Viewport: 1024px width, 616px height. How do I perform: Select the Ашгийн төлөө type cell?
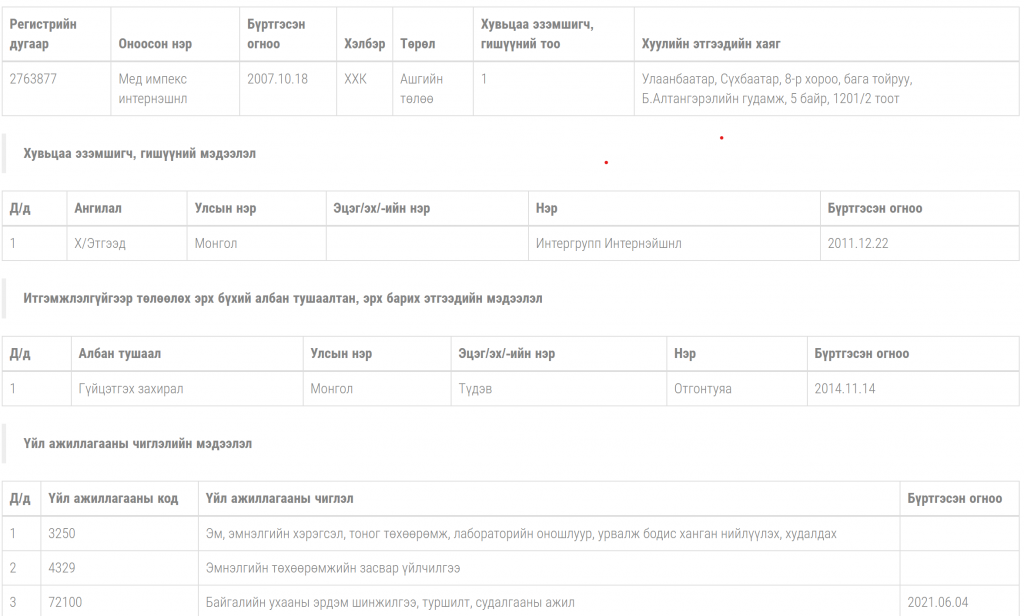421,89
